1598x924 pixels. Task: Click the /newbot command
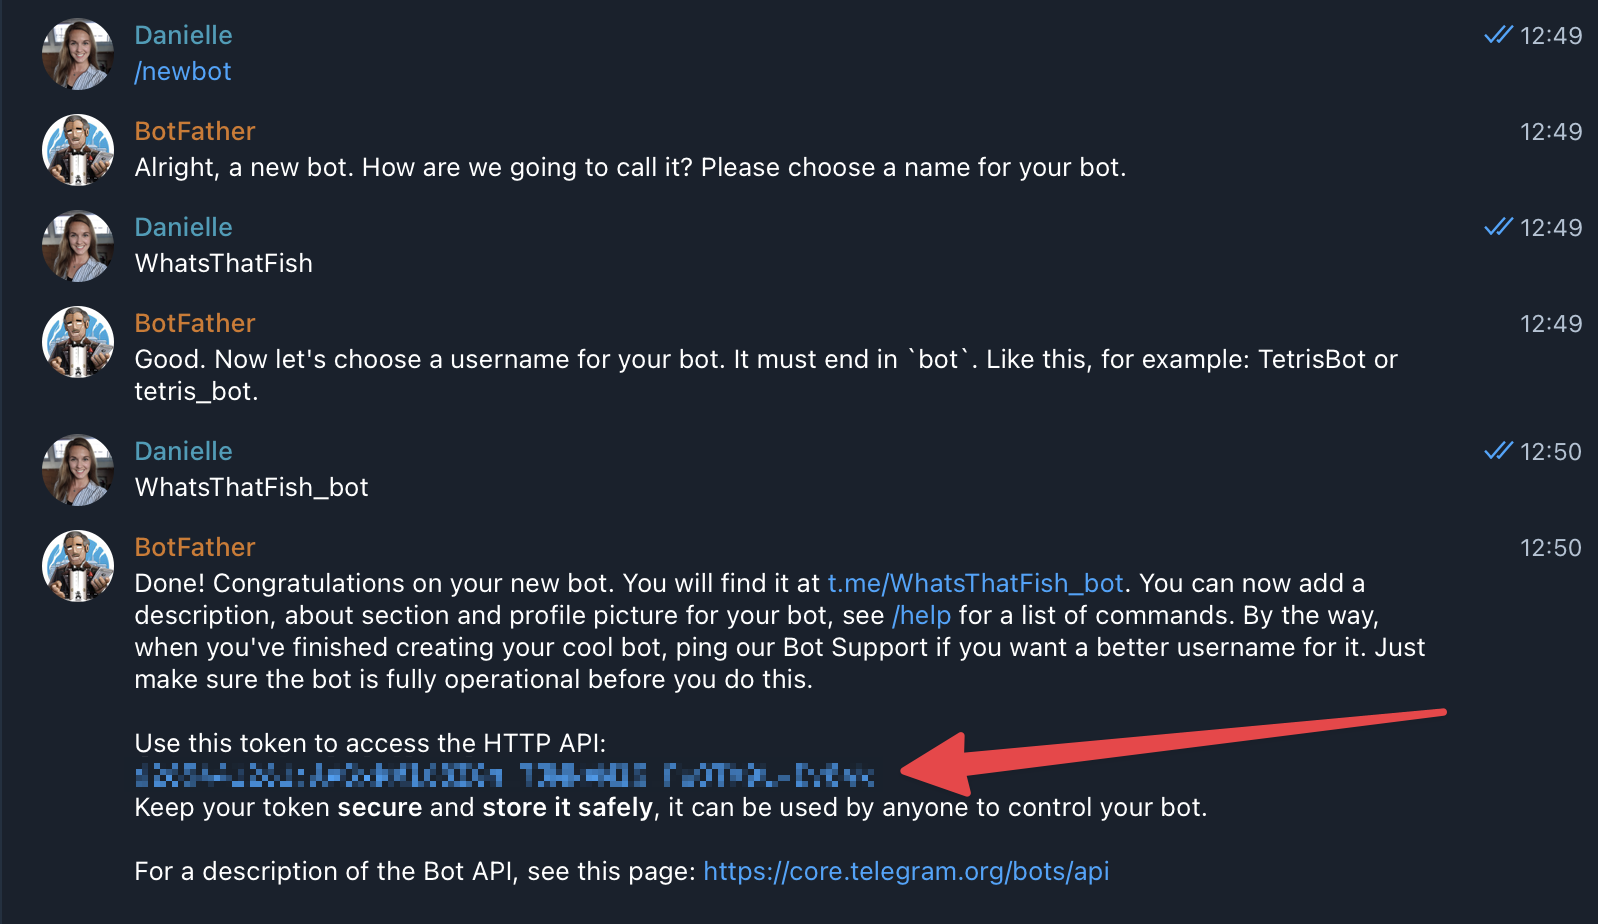[x=182, y=71]
